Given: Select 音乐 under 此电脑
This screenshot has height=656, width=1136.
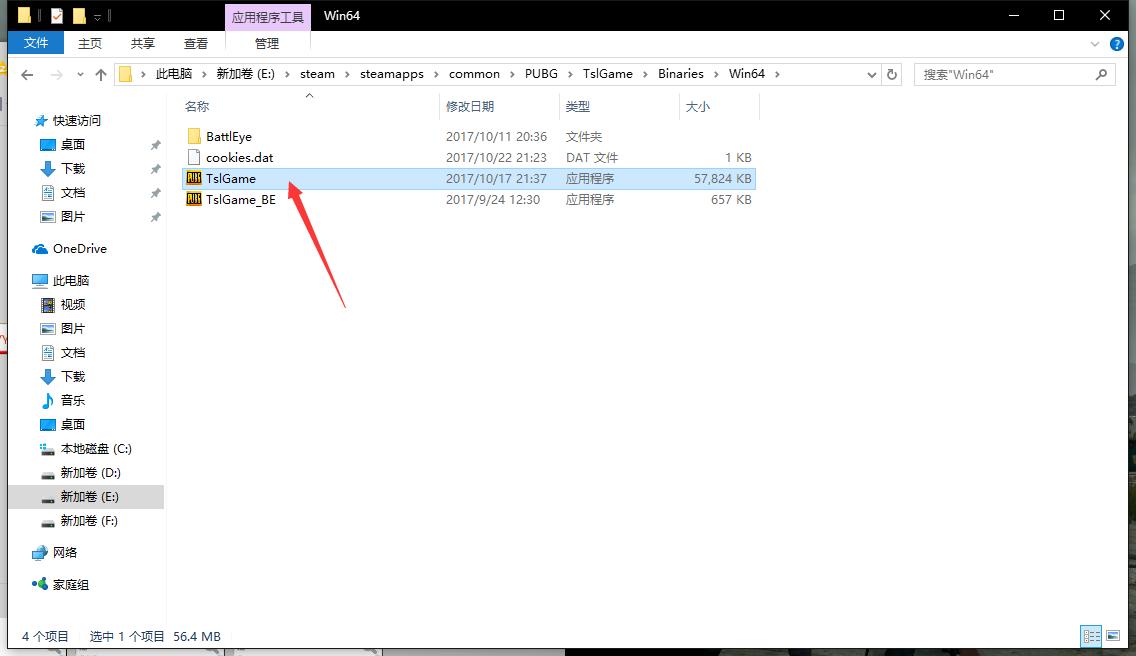Looking at the screenshot, I should pyautogui.click(x=63, y=401).
